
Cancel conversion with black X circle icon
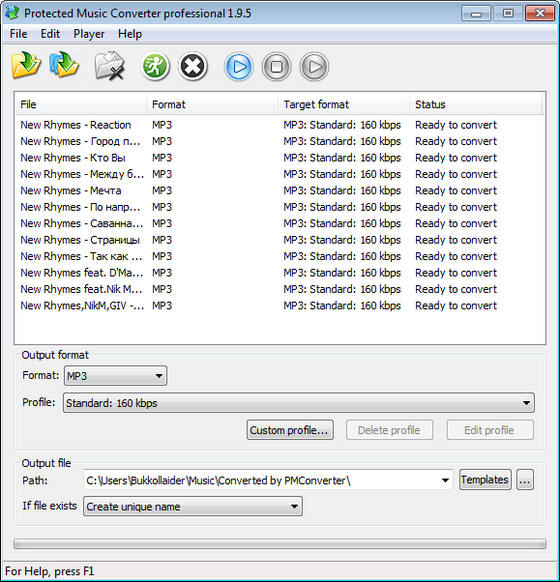[193, 67]
